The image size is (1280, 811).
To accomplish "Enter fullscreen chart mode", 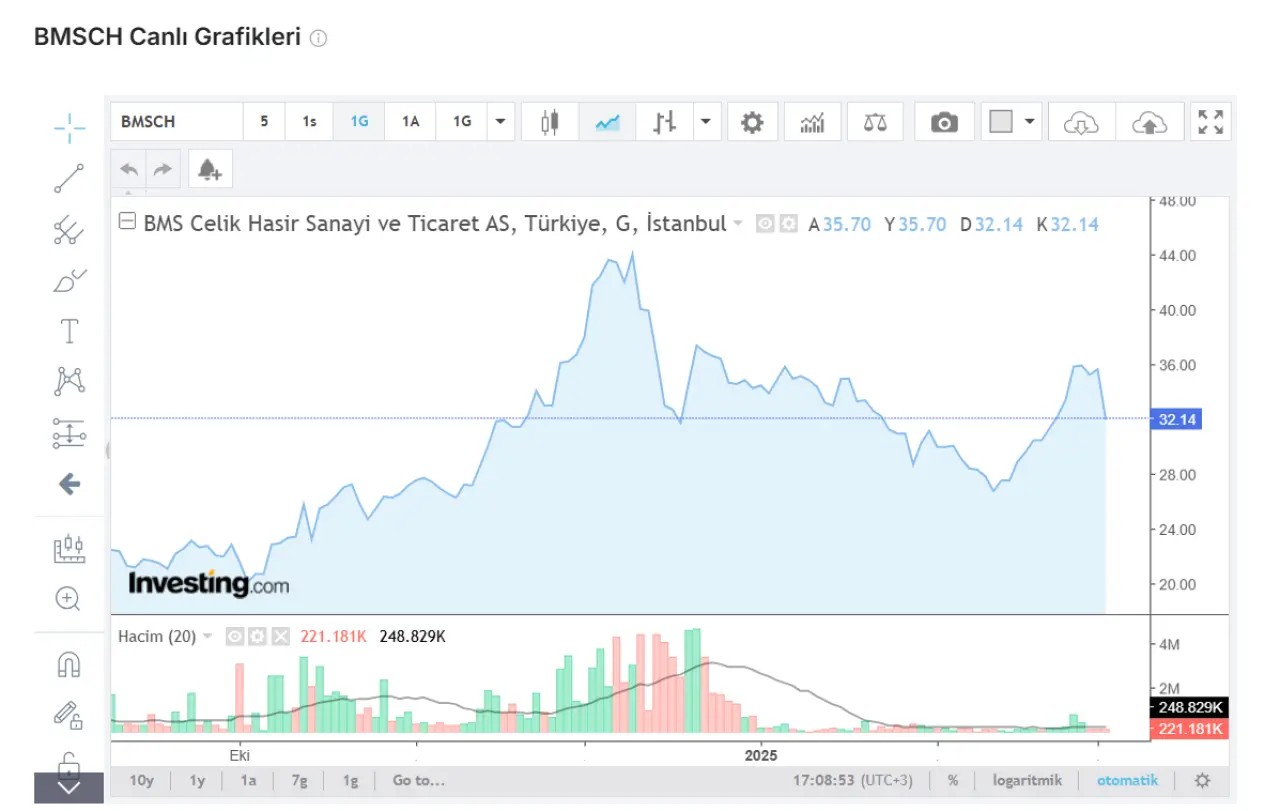I will tap(1211, 122).
